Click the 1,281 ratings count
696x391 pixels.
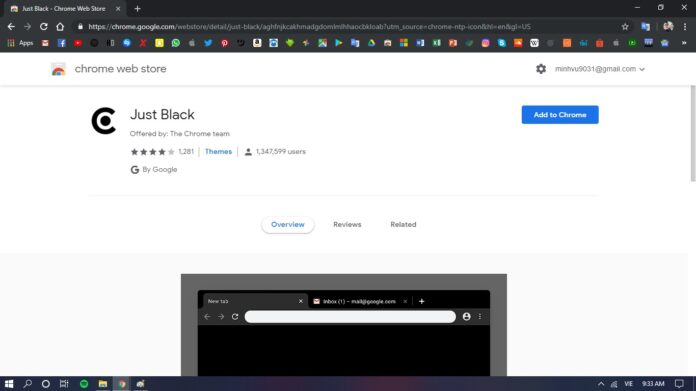coord(186,152)
